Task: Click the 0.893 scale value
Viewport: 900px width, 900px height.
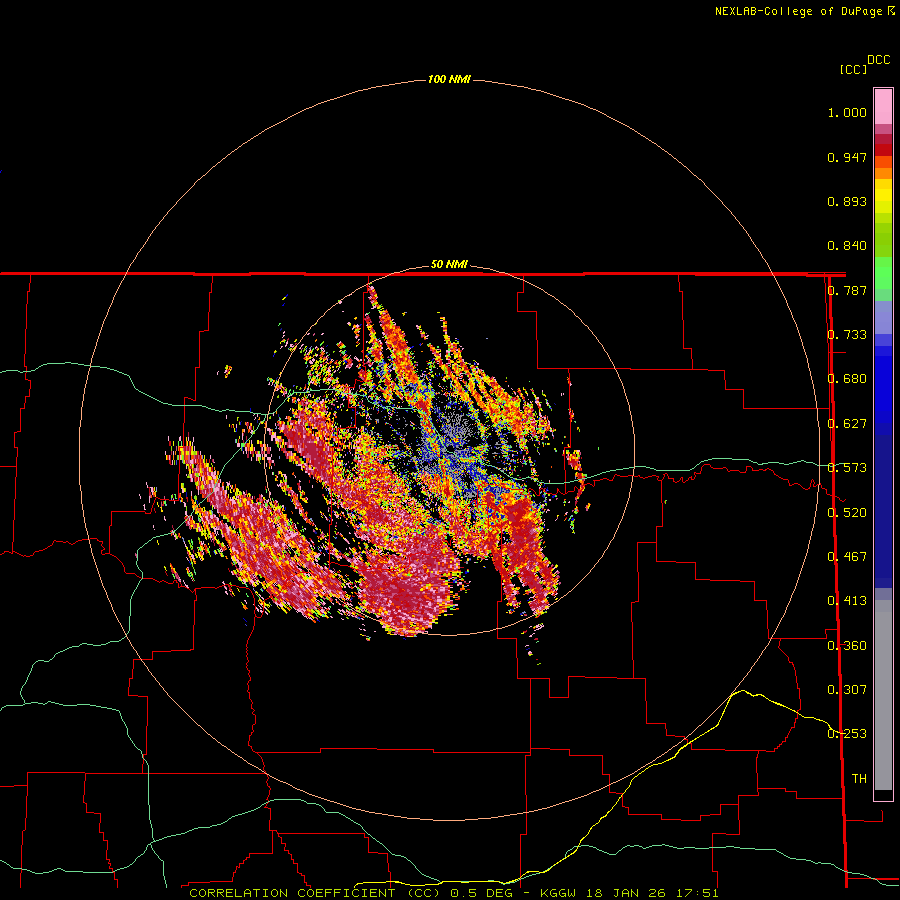Action: pos(847,201)
